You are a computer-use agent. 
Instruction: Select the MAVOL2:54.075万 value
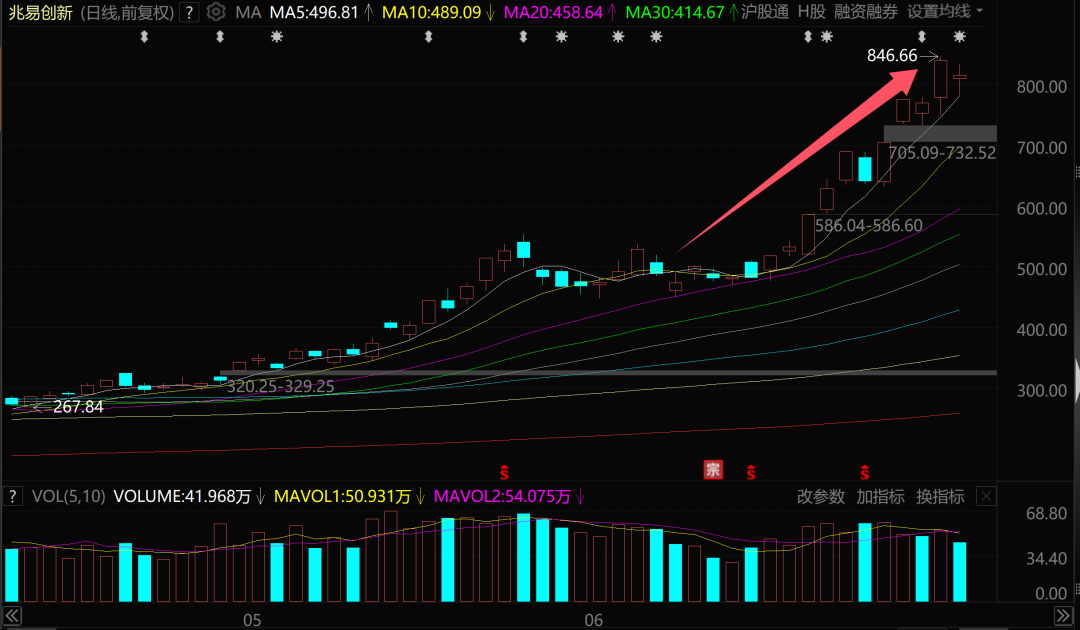[502, 496]
